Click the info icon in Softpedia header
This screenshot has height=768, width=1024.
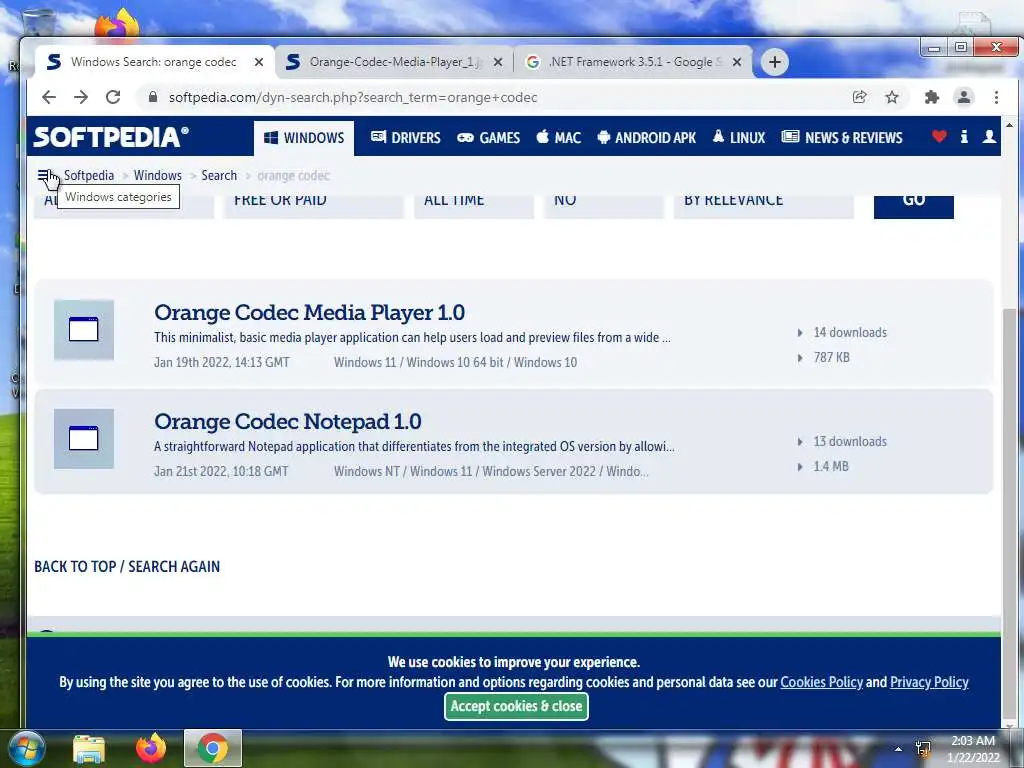coord(965,136)
